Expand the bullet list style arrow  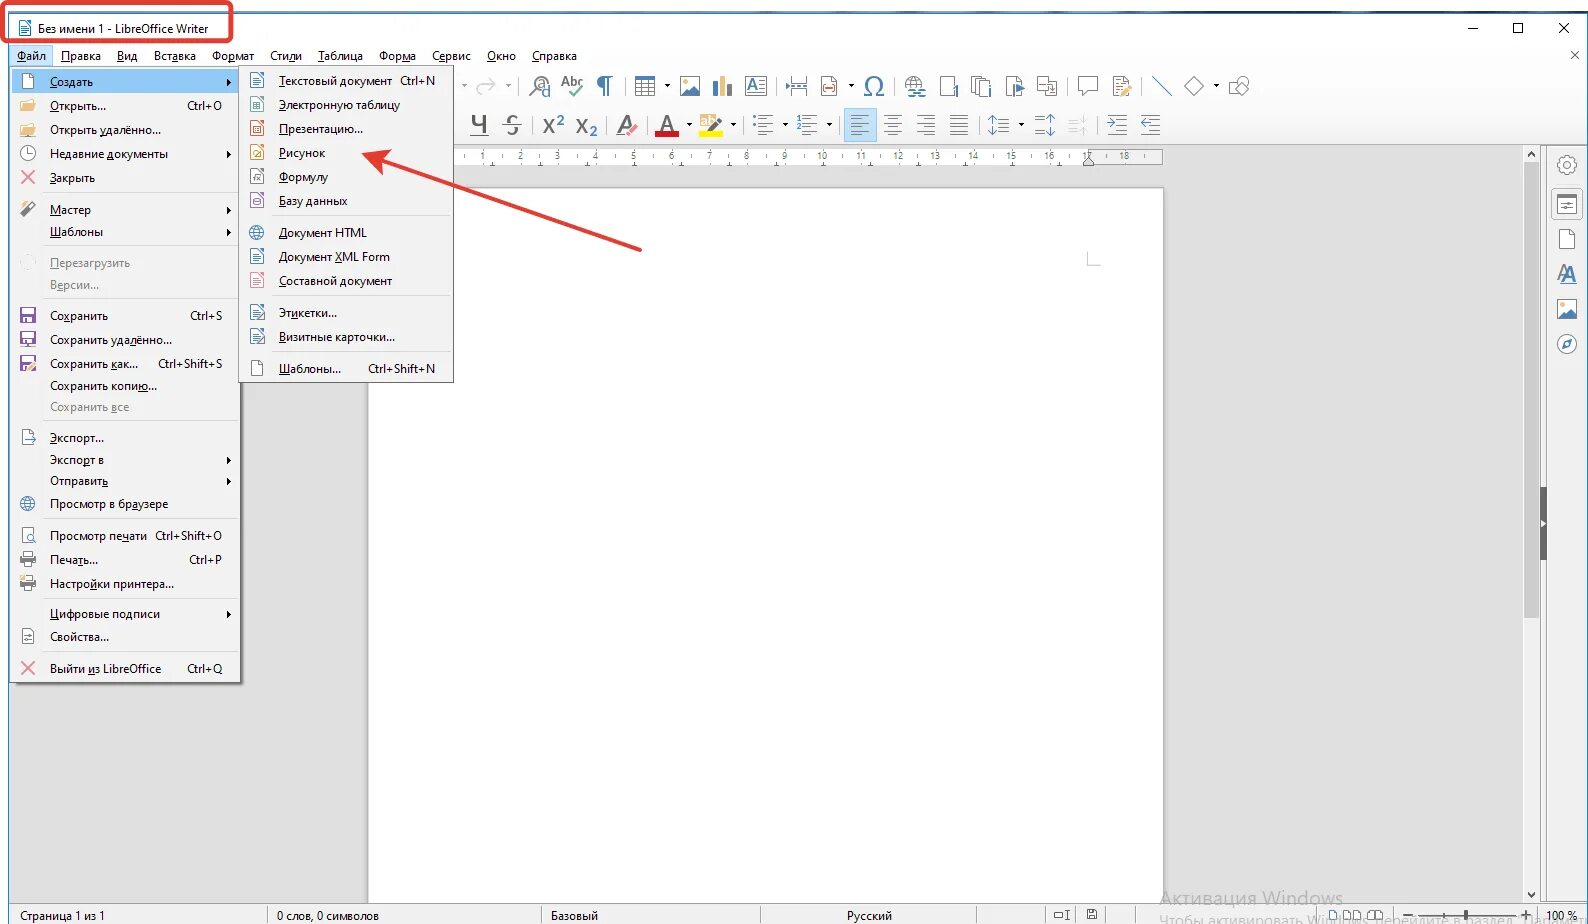[785, 125]
